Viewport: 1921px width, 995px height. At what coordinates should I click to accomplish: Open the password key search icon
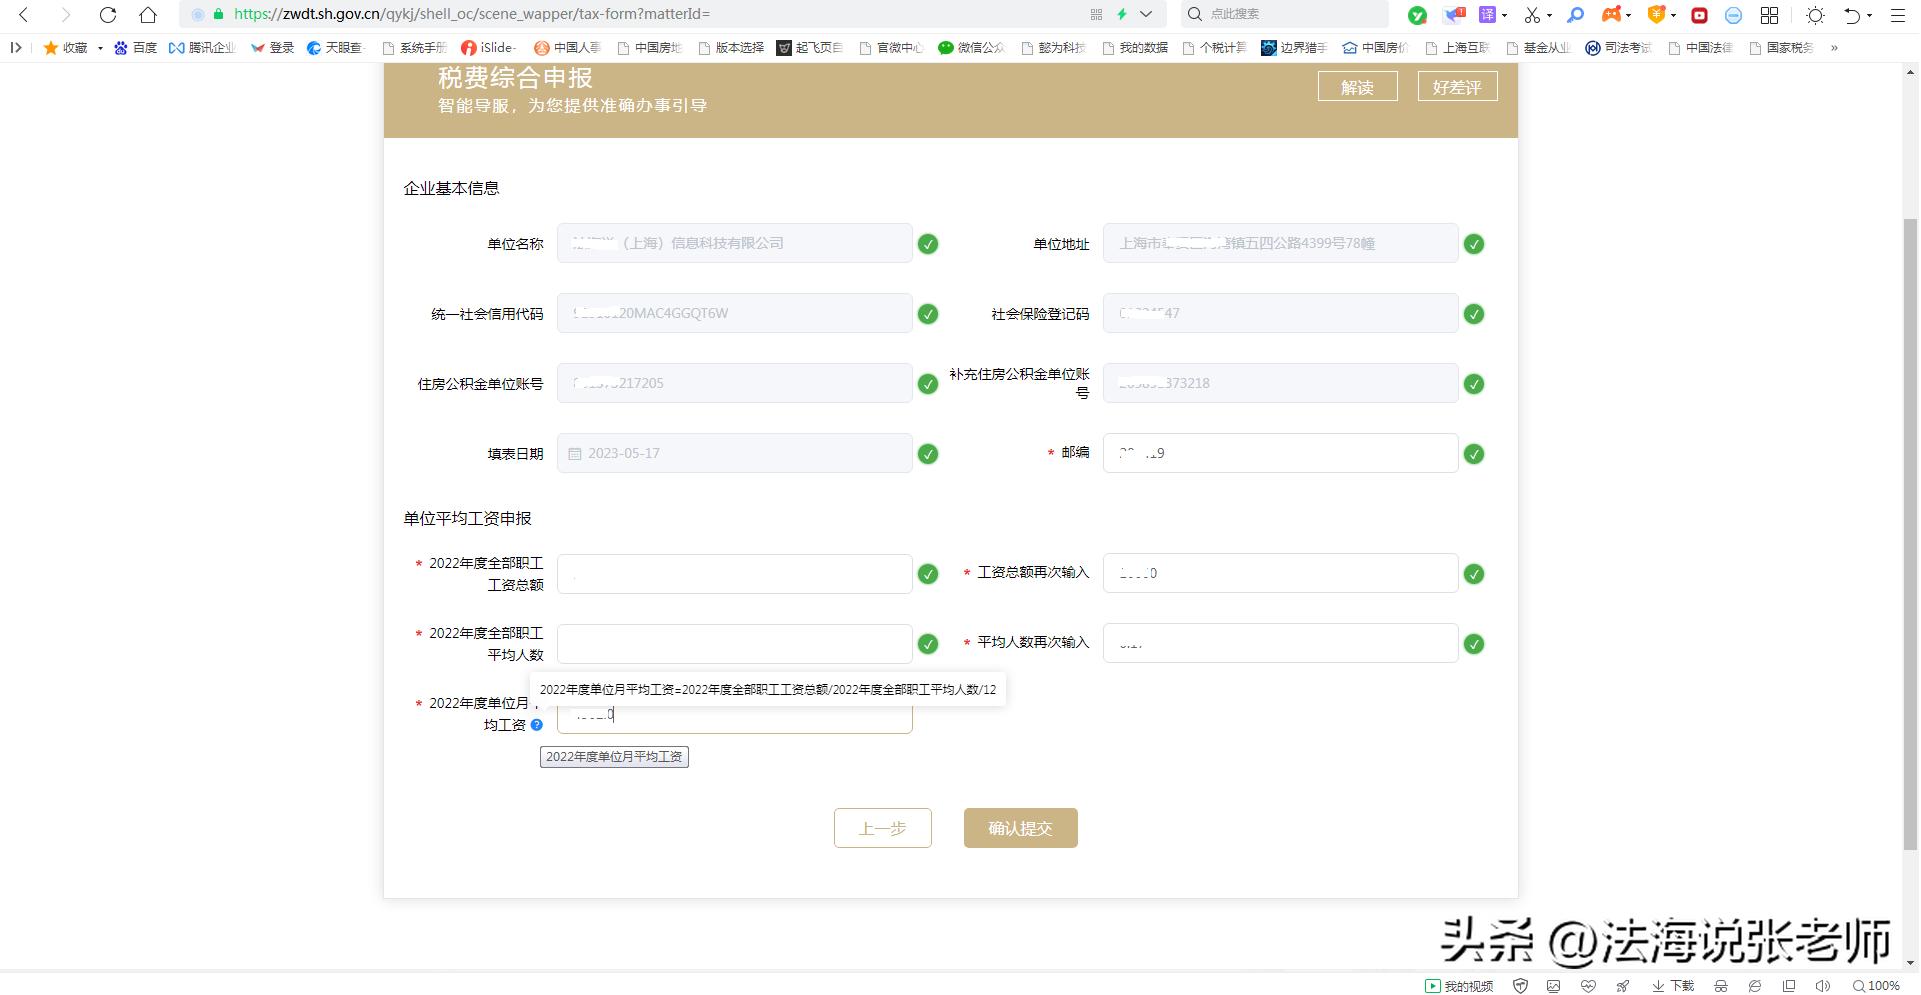[1576, 14]
